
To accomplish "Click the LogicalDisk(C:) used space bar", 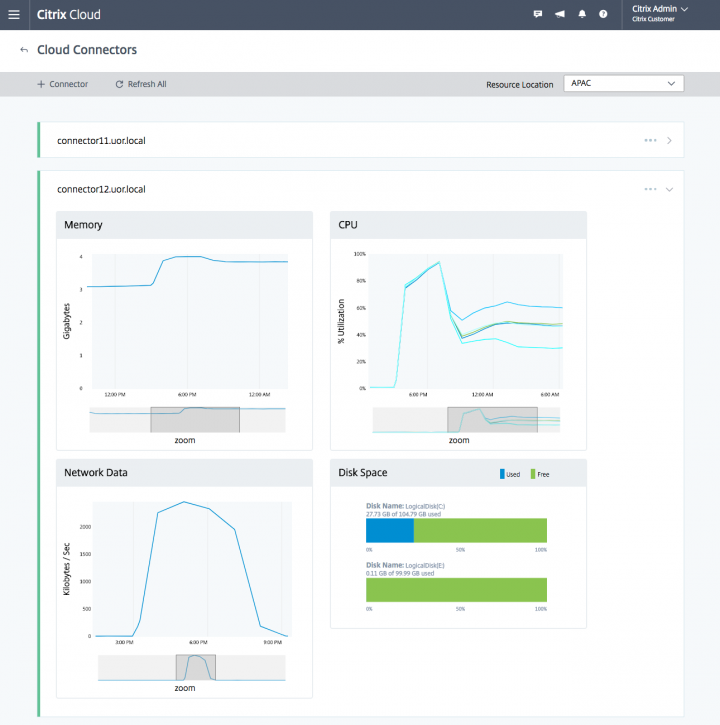I will tap(390, 530).
